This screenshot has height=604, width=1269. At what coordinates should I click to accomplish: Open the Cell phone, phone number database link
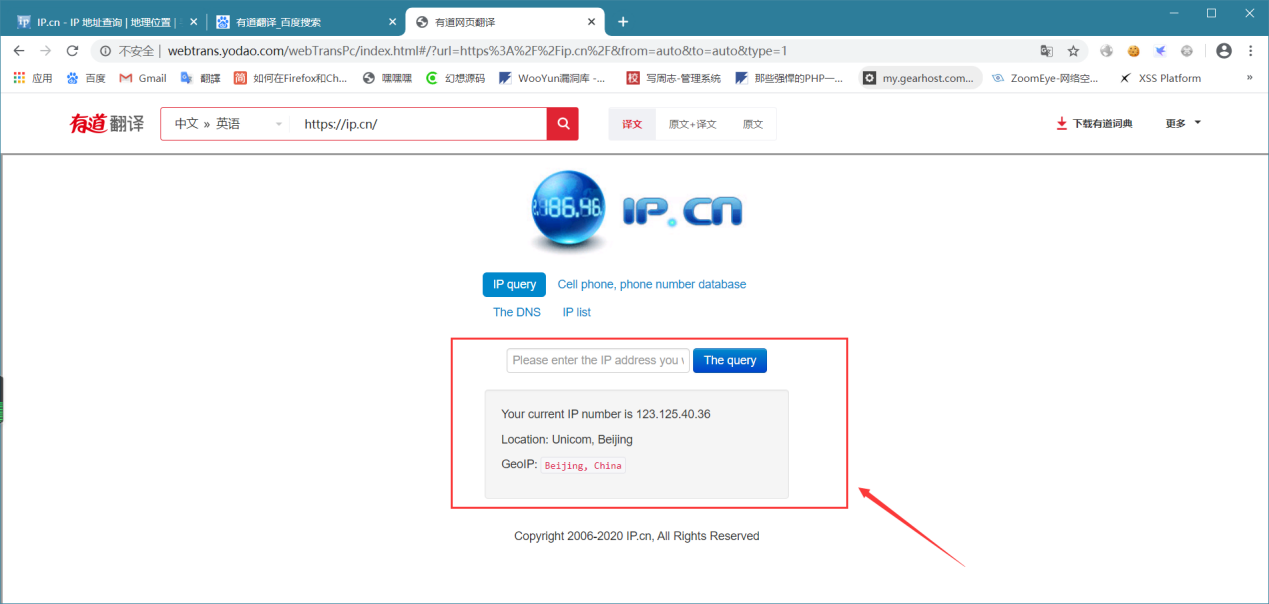click(x=652, y=284)
